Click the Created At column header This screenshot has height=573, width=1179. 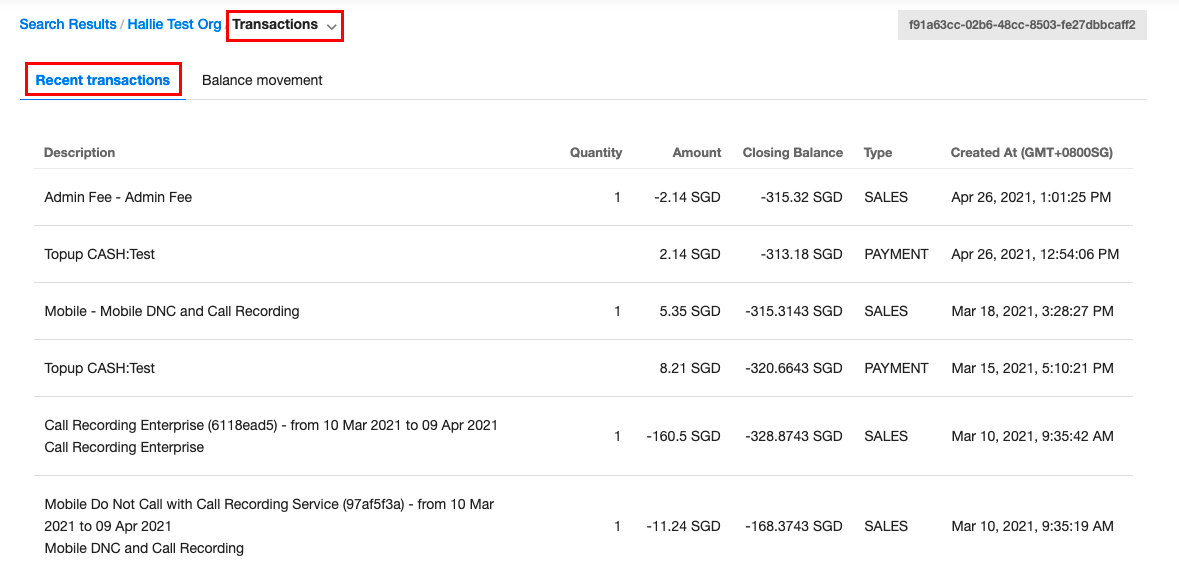1032,153
